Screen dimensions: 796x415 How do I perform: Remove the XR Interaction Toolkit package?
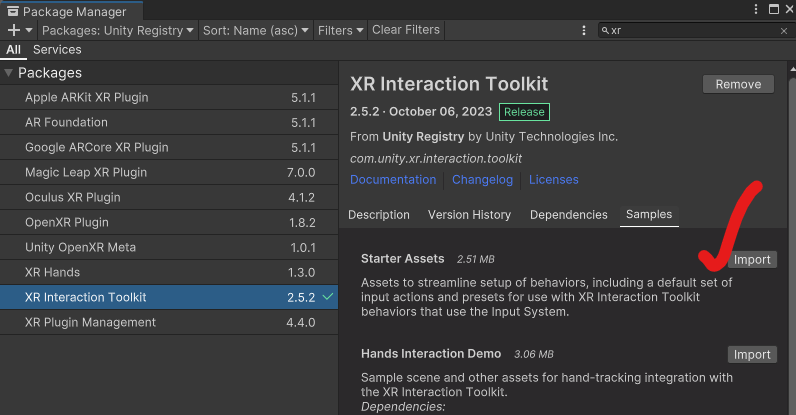(x=738, y=85)
